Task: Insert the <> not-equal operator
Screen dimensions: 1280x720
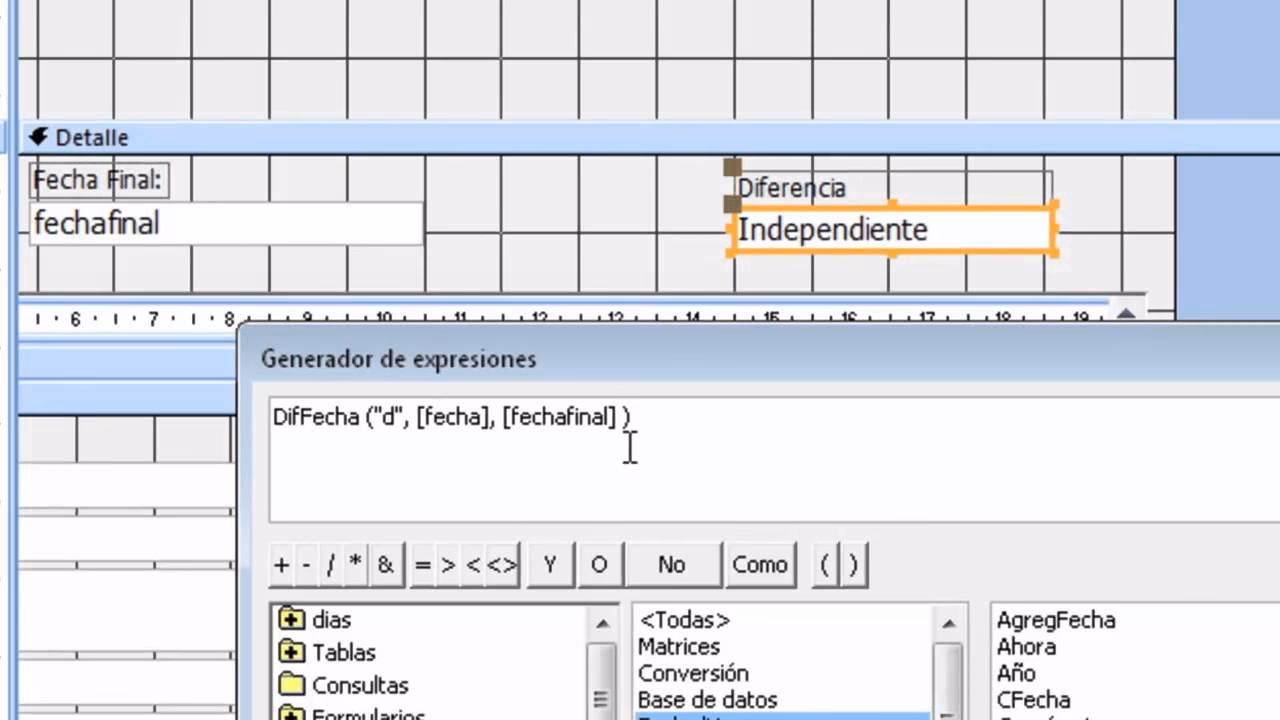Action: click(x=501, y=565)
